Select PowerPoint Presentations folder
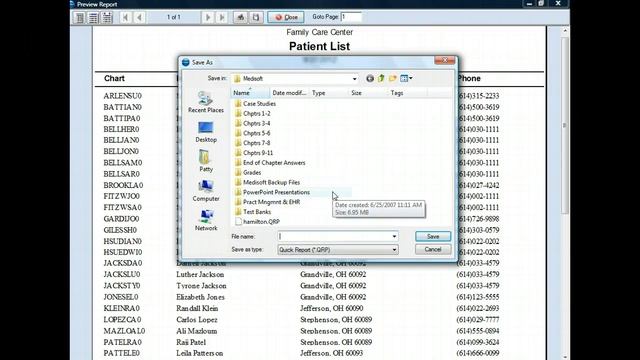 pyautogui.click(x=272, y=192)
